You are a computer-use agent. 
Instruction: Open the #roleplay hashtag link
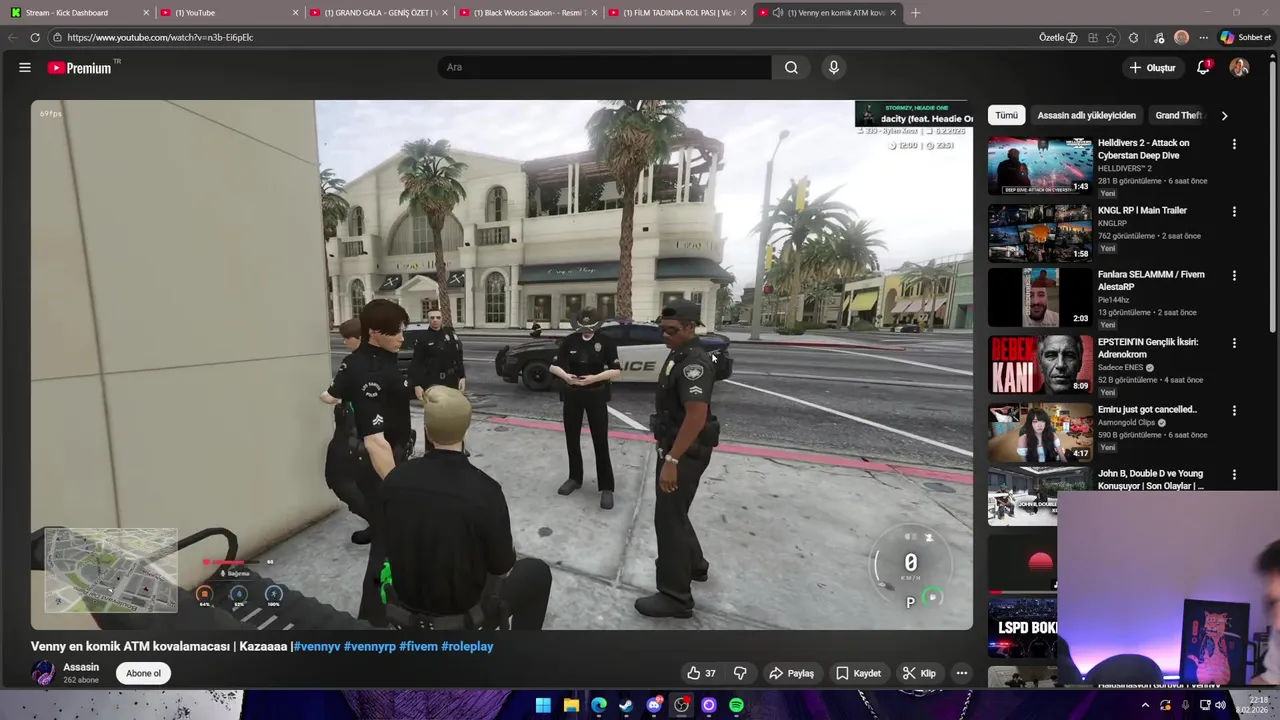point(467,646)
